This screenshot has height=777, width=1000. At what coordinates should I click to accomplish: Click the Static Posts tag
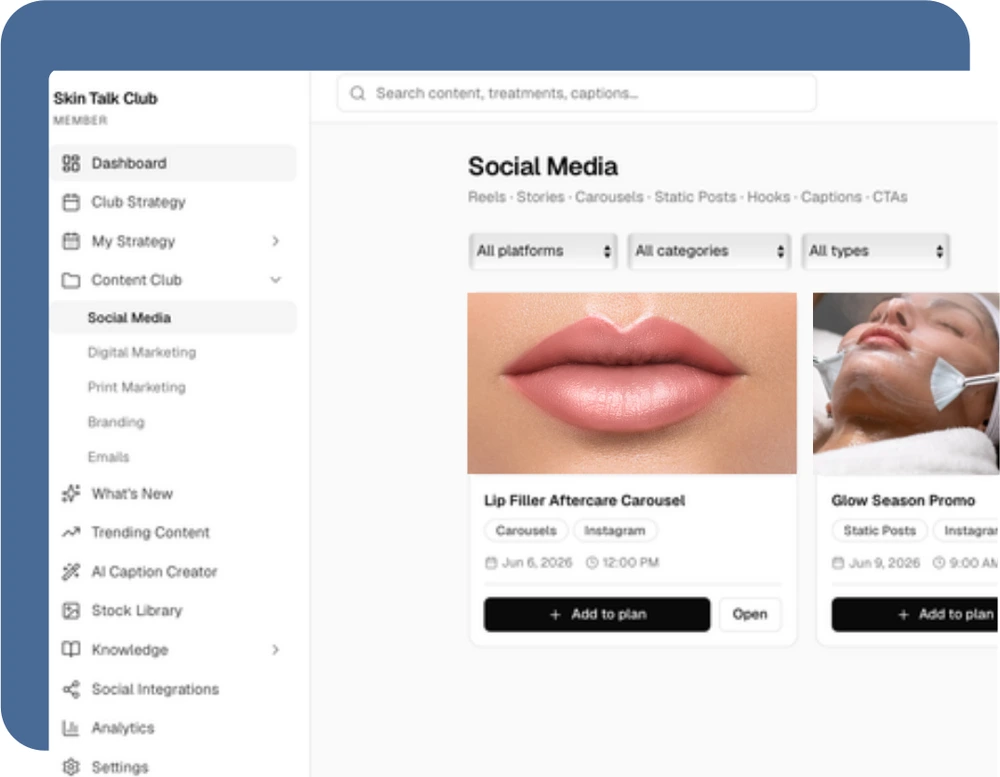pyautogui.click(x=879, y=531)
